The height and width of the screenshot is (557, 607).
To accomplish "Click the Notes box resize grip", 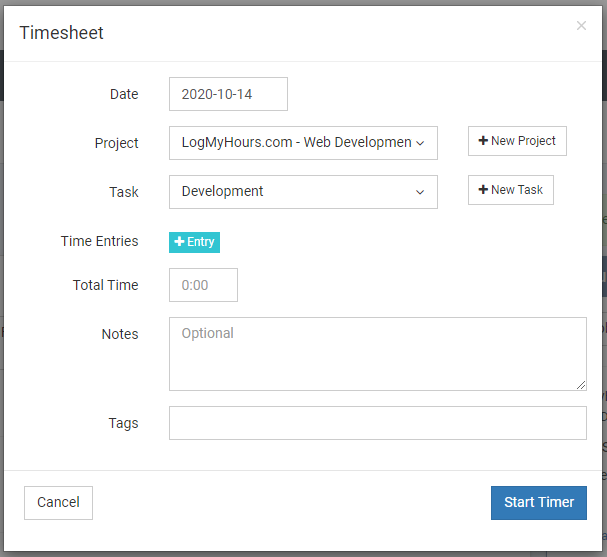I will click(580, 384).
